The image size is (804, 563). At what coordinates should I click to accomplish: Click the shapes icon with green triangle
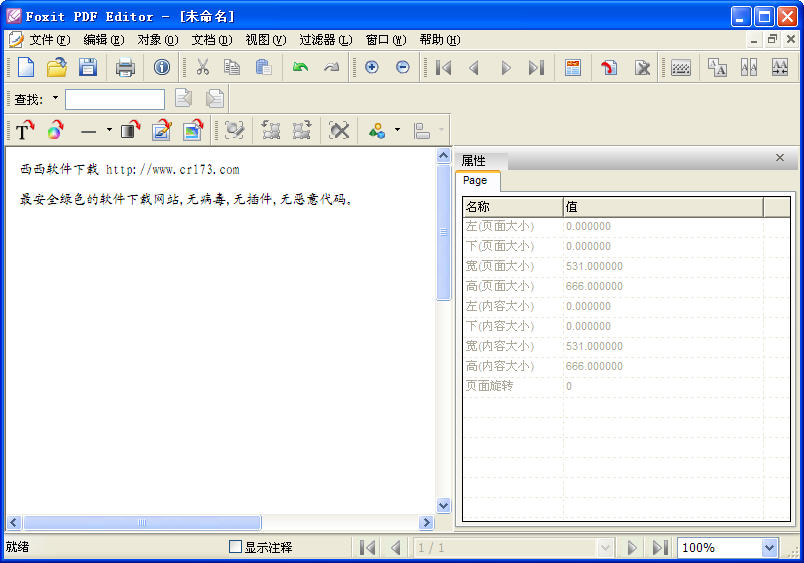click(x=377, y=131)
